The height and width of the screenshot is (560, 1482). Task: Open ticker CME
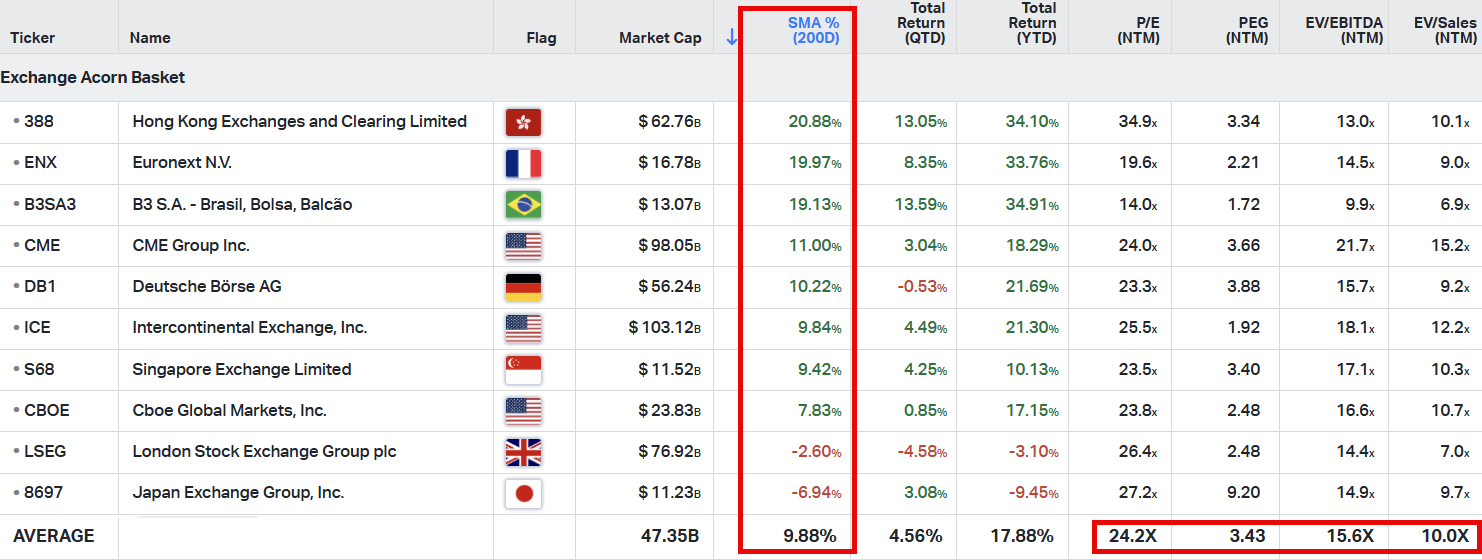[42, 245]
